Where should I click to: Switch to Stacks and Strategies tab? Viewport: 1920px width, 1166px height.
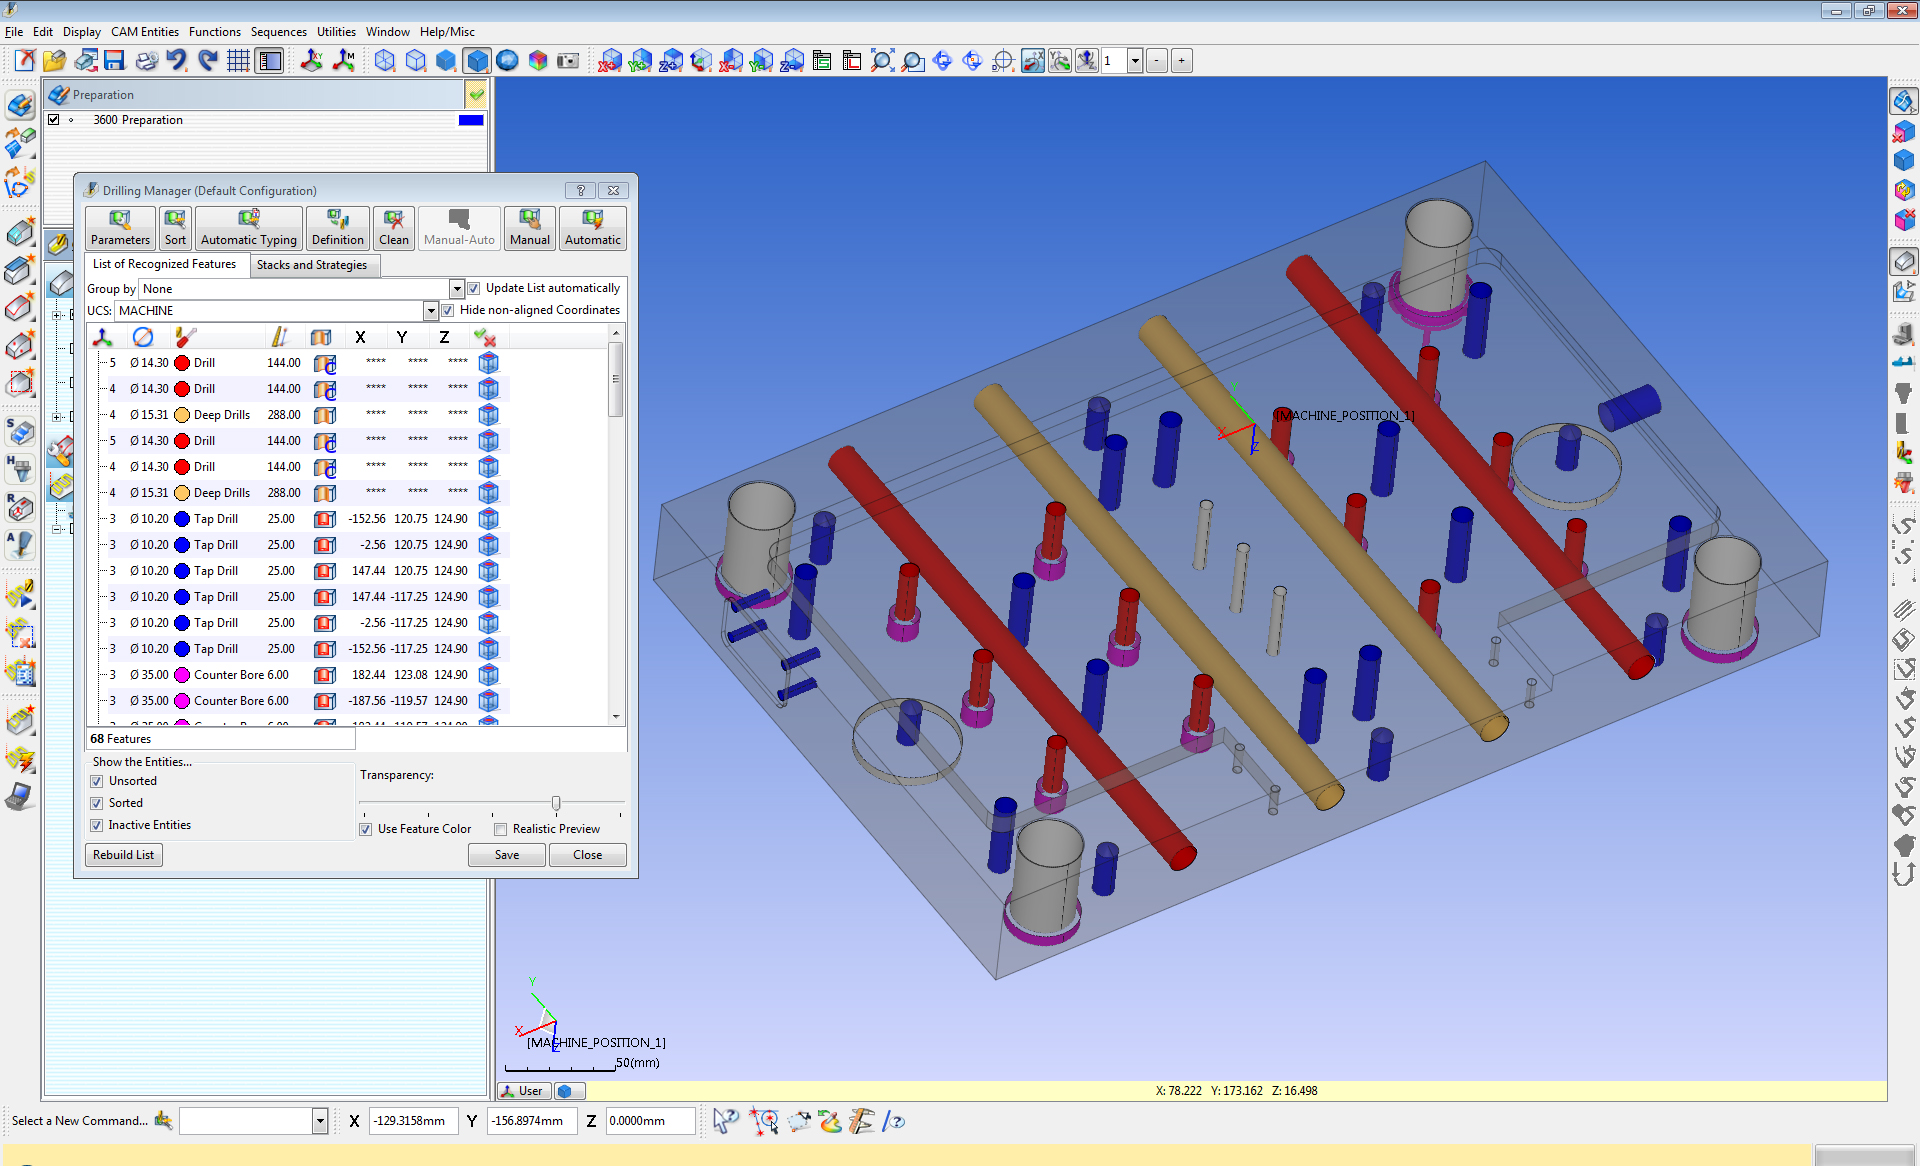pos(311,265)
